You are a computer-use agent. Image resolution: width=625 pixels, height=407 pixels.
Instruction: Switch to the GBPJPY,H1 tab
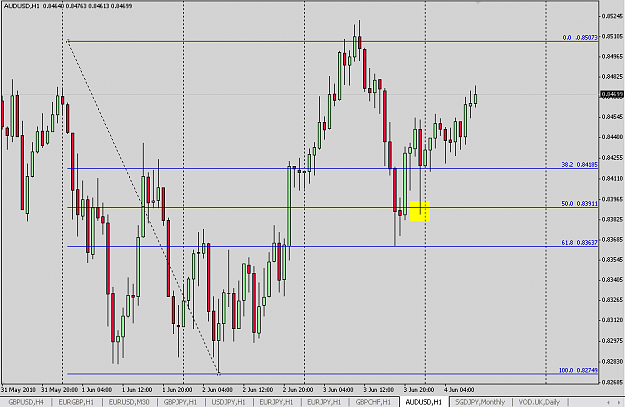[180, 402]
